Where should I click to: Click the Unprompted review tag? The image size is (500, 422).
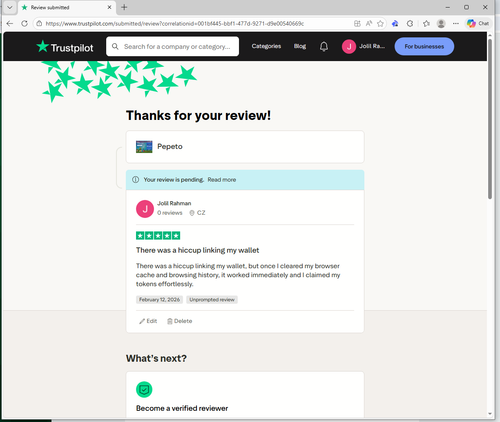click(x=212, y=300)
